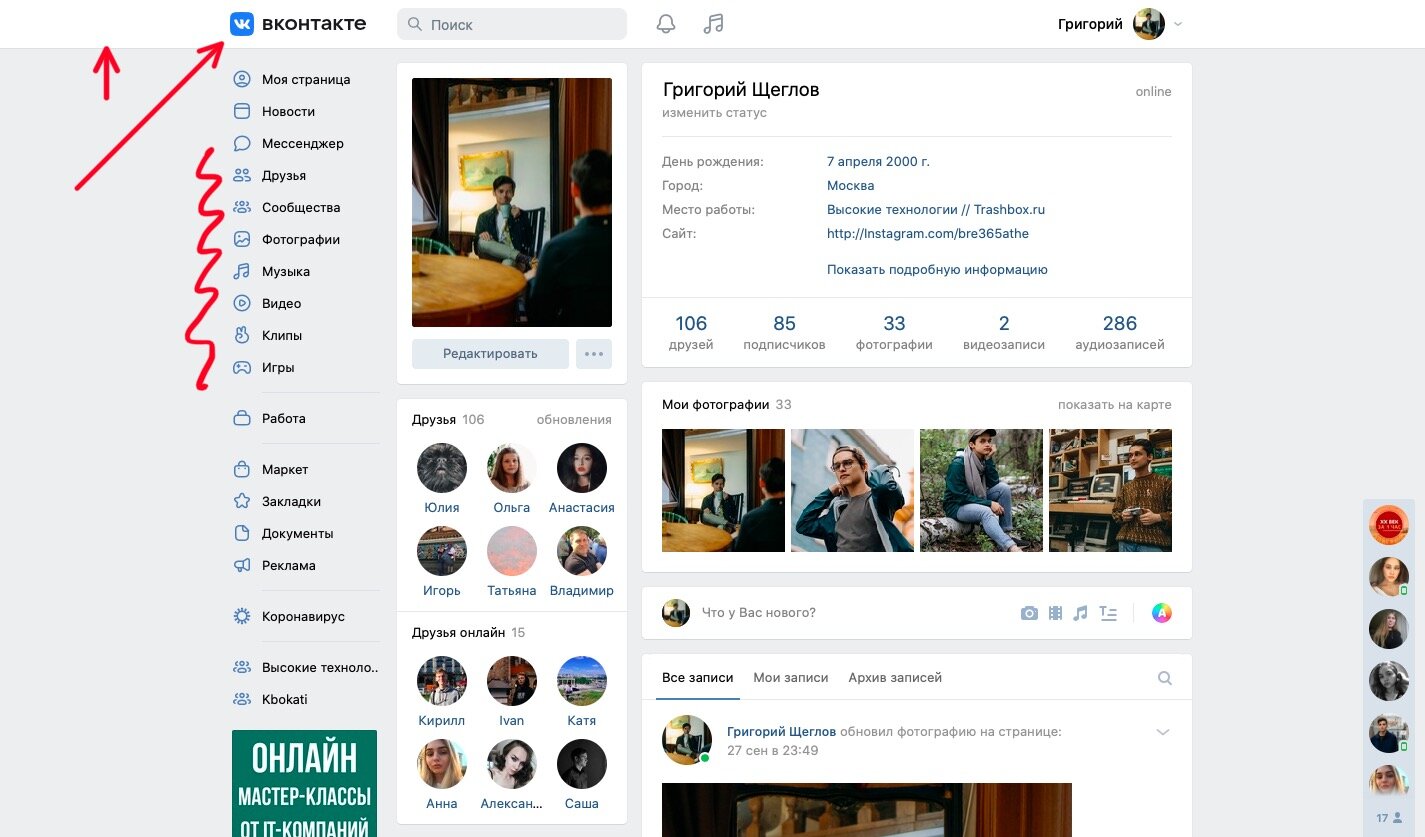The image size is (1425, 837).
Task: Open online friend Кирилл's avatar
Action: [x=442, y=681]
